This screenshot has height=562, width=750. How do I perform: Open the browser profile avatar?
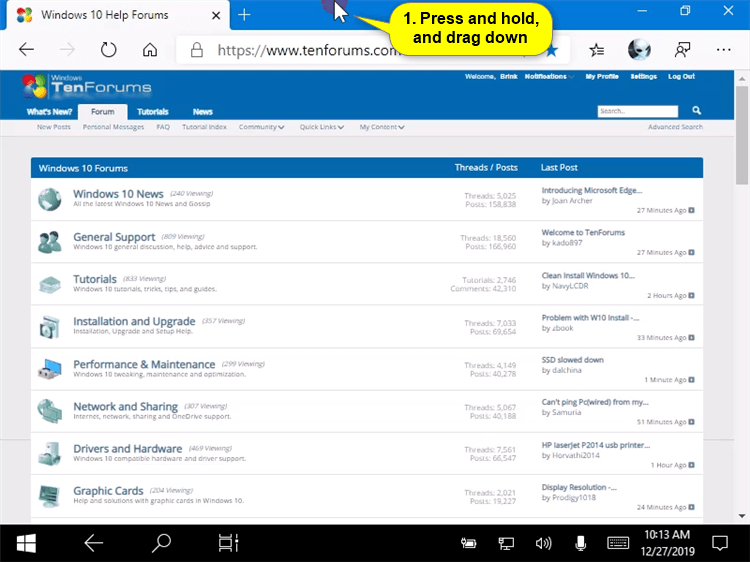click(639, 49)
